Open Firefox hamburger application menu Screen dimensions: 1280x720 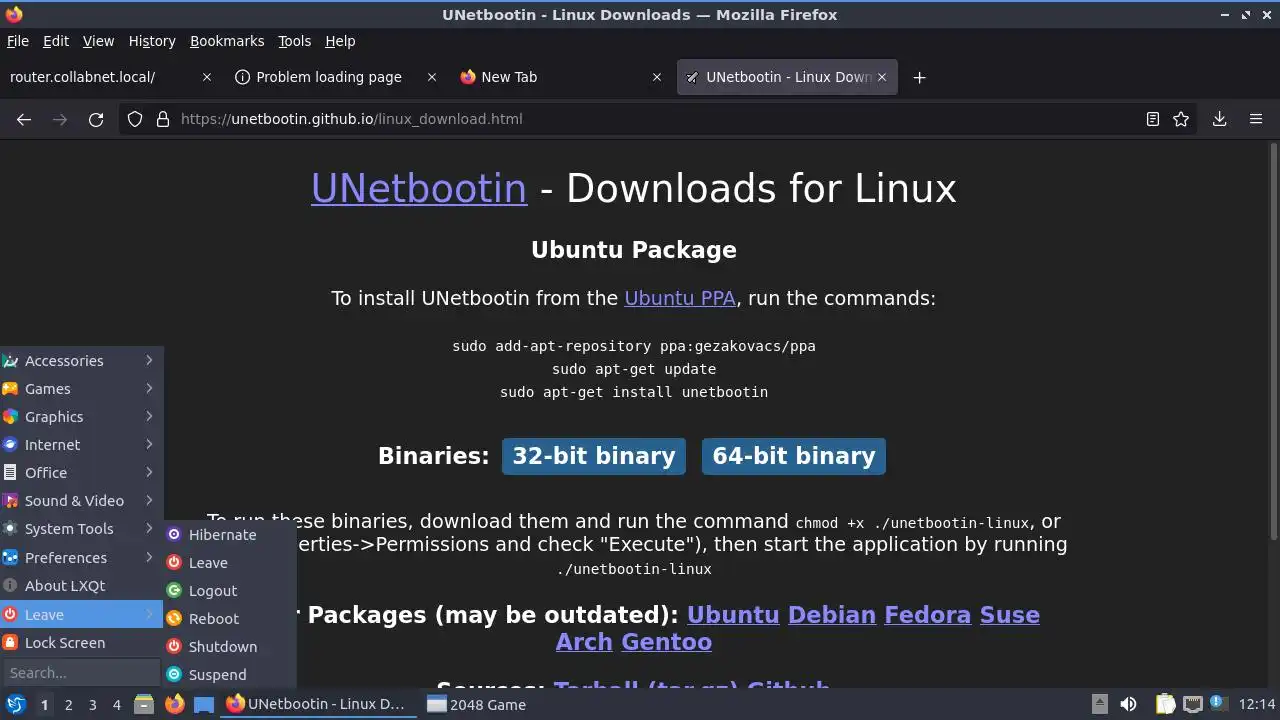coord(1256,119)
